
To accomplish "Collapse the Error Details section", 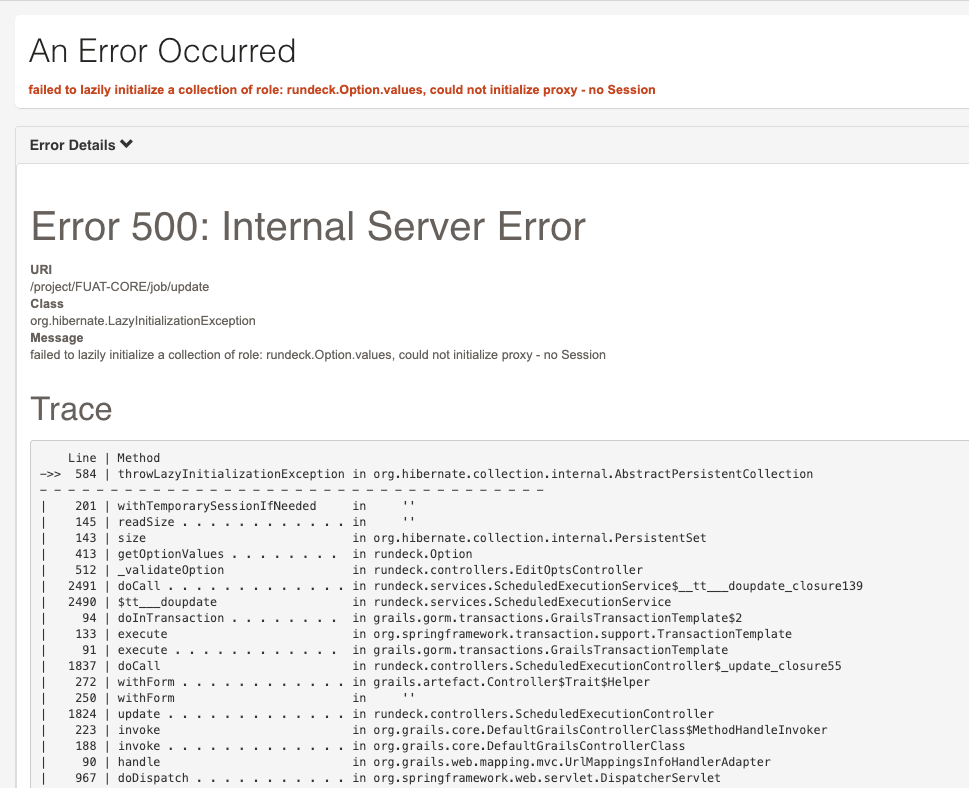I will coord(73,144).
